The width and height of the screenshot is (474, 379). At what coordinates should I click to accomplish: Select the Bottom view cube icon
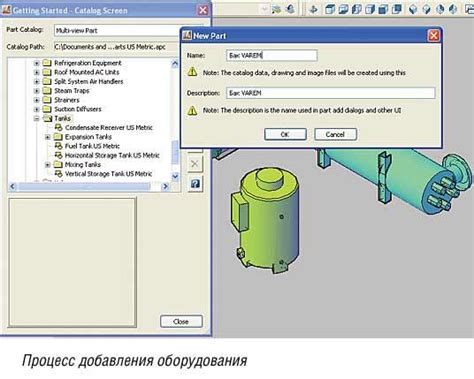click(343, 9)
